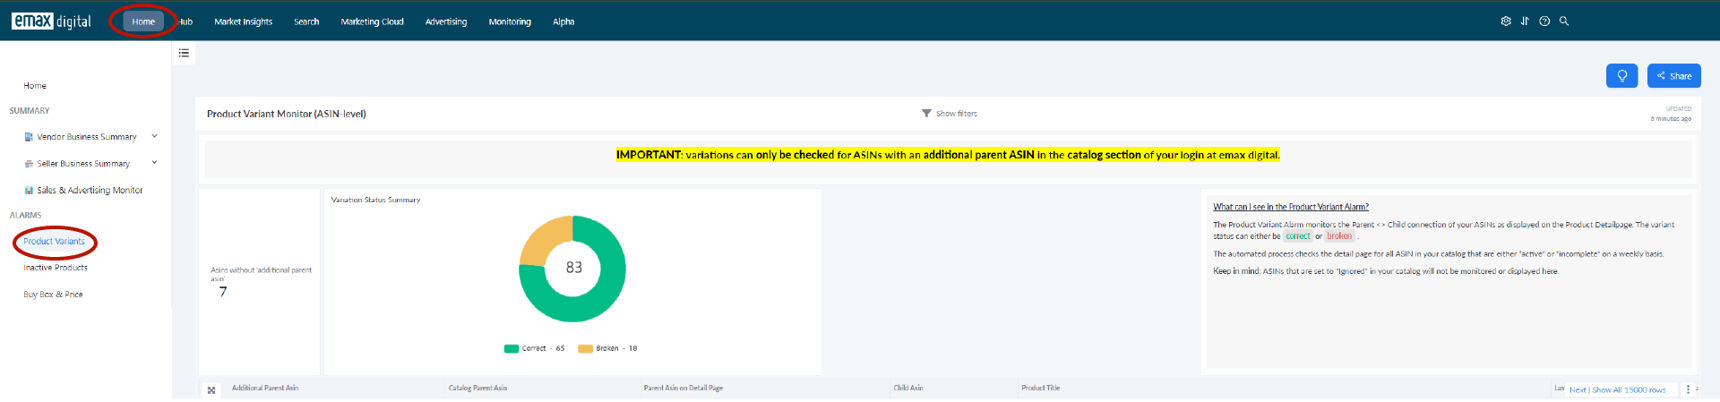
Task: Click the 83 total in the donut center
Action: [574, 268]
